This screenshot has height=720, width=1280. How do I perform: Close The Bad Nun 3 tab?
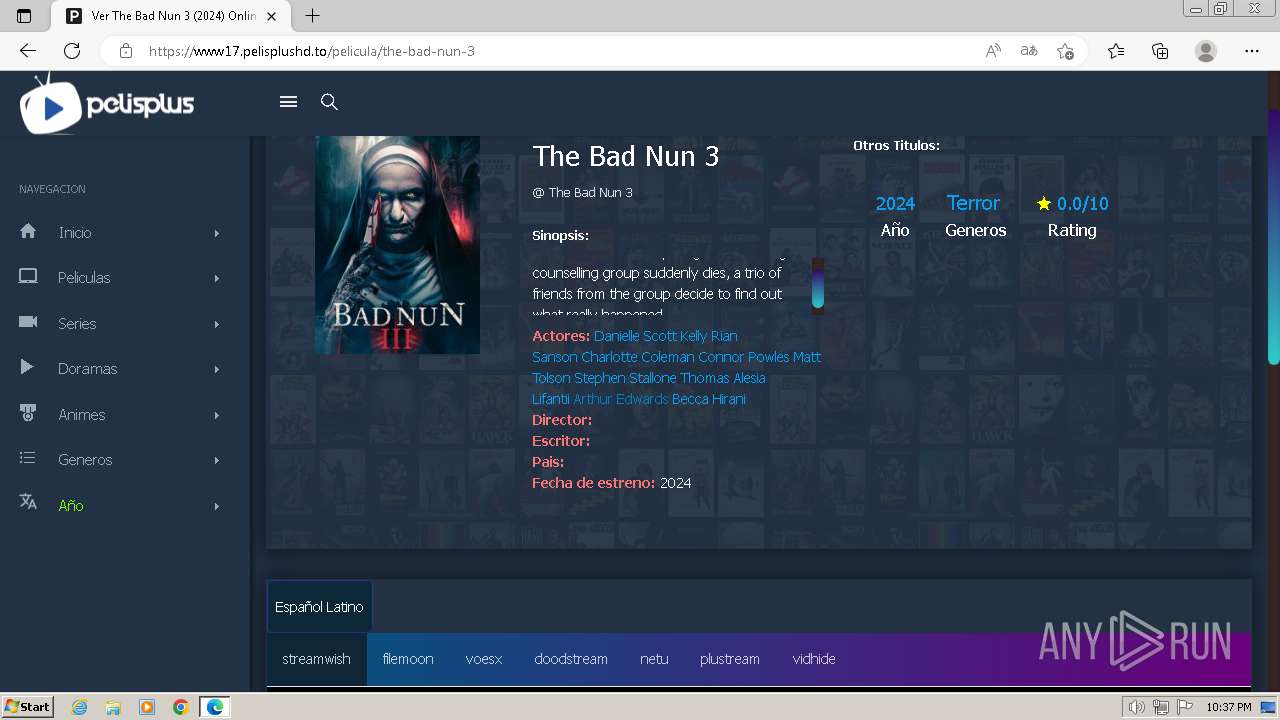pyautogui.click(x=272, y=16)
